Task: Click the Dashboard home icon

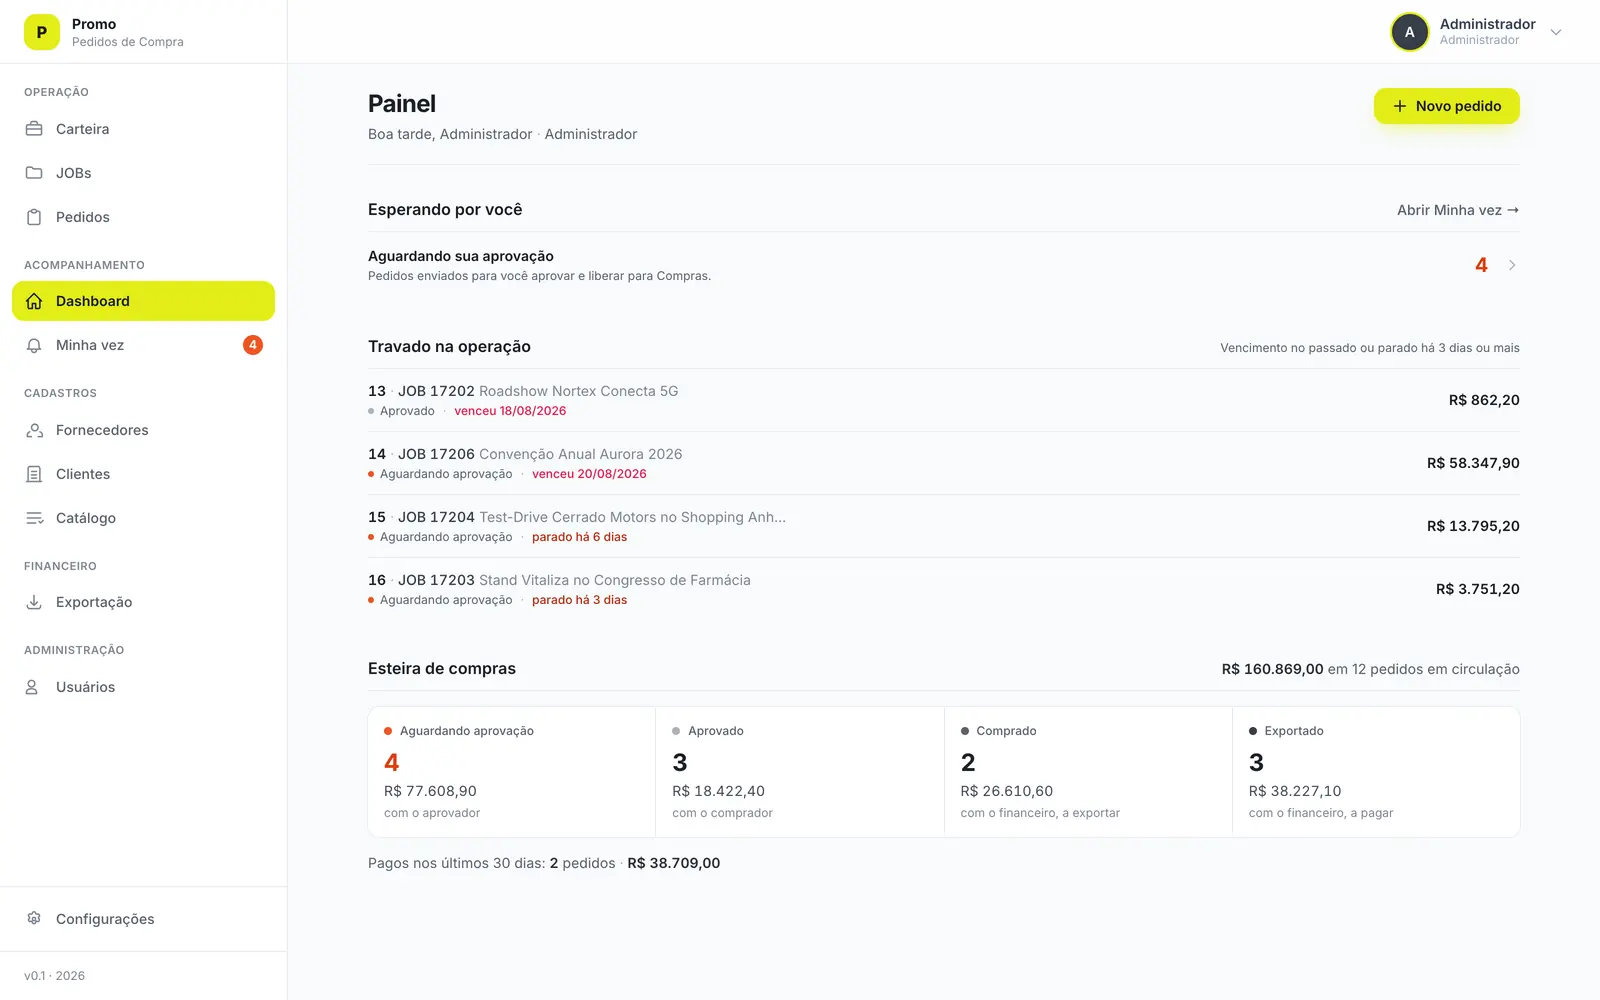Action: [x=34, y=301]
